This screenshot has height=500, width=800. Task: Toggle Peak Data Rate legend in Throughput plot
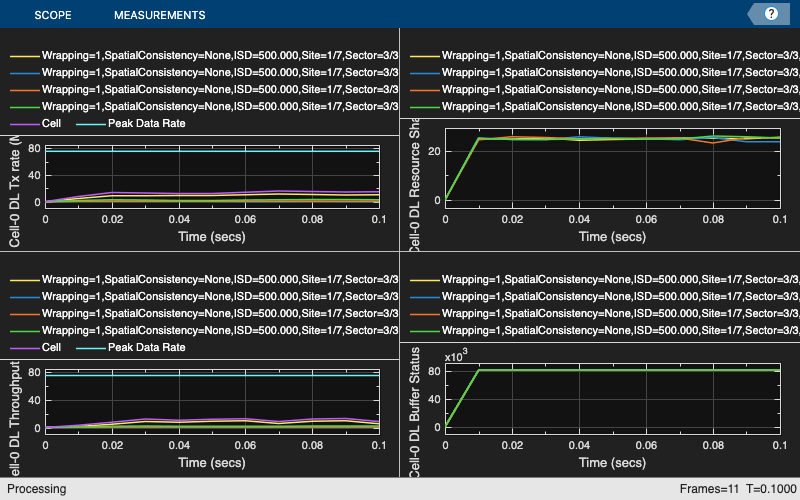click(x=131, y=347)
